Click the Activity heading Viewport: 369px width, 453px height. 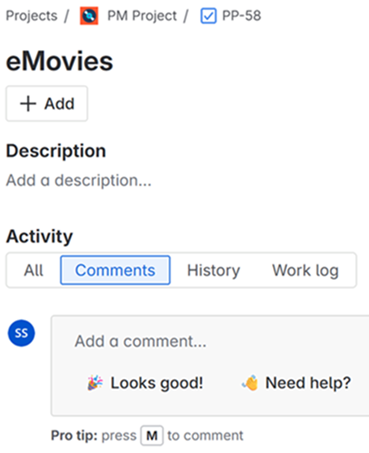coord(39,236)
